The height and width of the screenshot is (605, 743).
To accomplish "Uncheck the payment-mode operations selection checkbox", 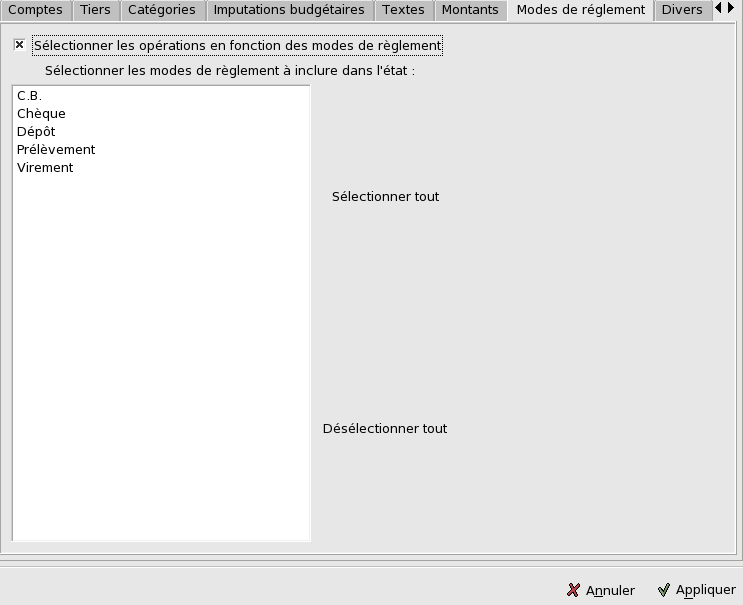I will point(19,45).
